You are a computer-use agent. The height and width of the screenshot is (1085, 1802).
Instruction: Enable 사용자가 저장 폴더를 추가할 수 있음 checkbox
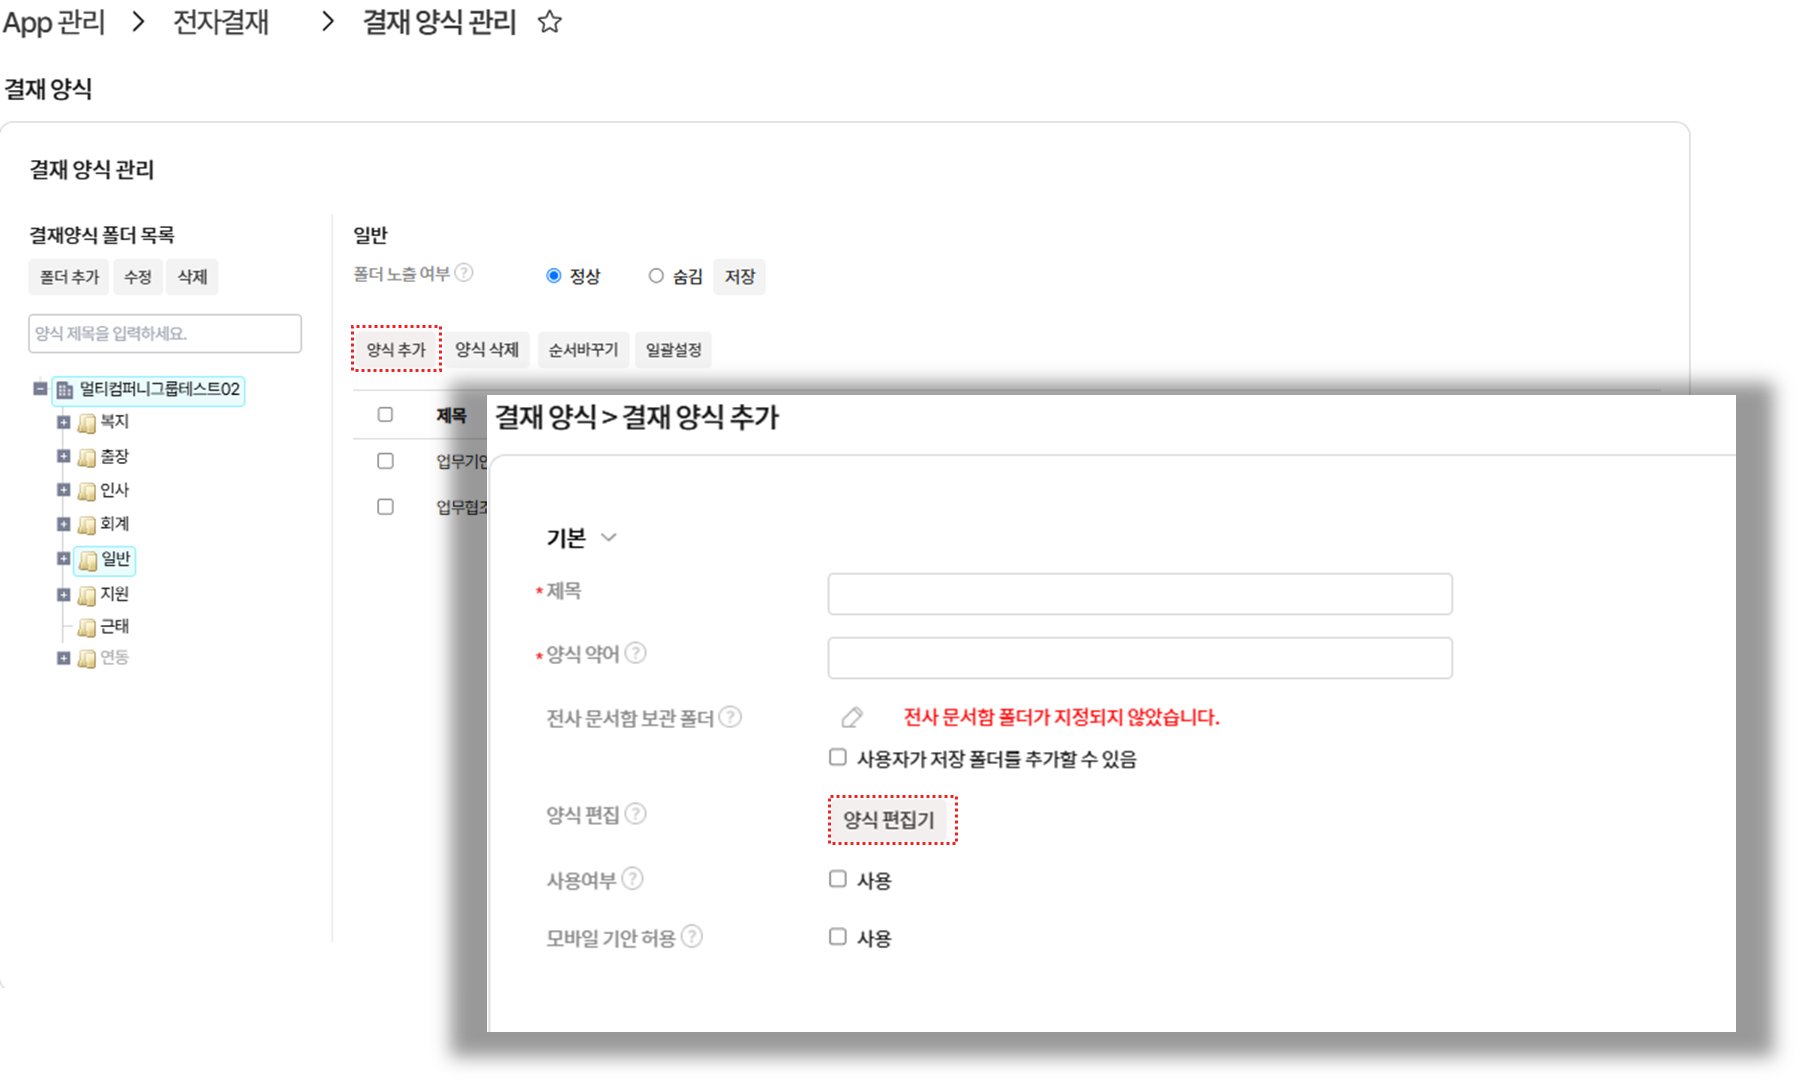pyautogui.click(x=838, y=757)
